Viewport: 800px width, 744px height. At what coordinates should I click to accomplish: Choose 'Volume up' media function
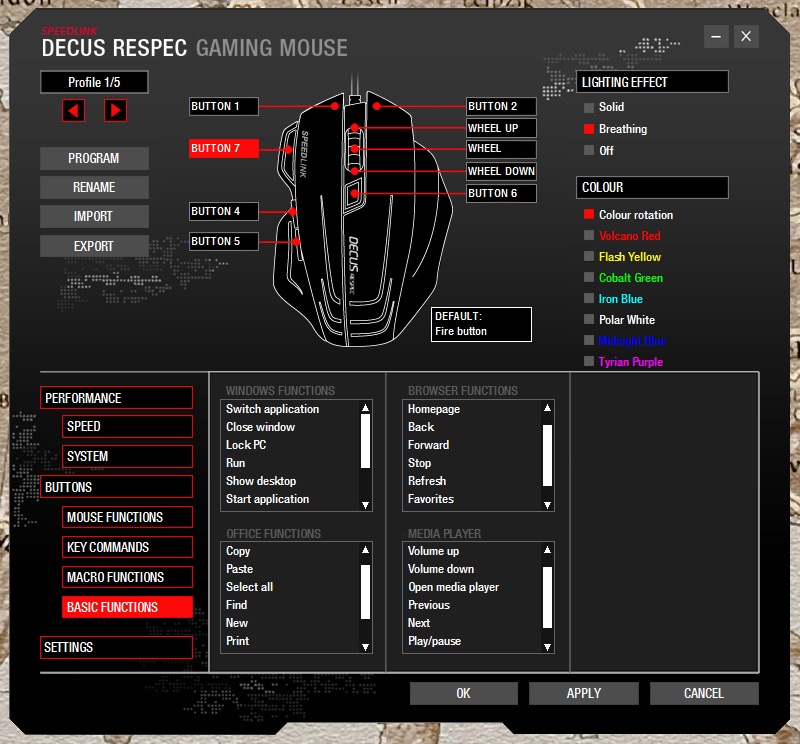click(433, 551)
